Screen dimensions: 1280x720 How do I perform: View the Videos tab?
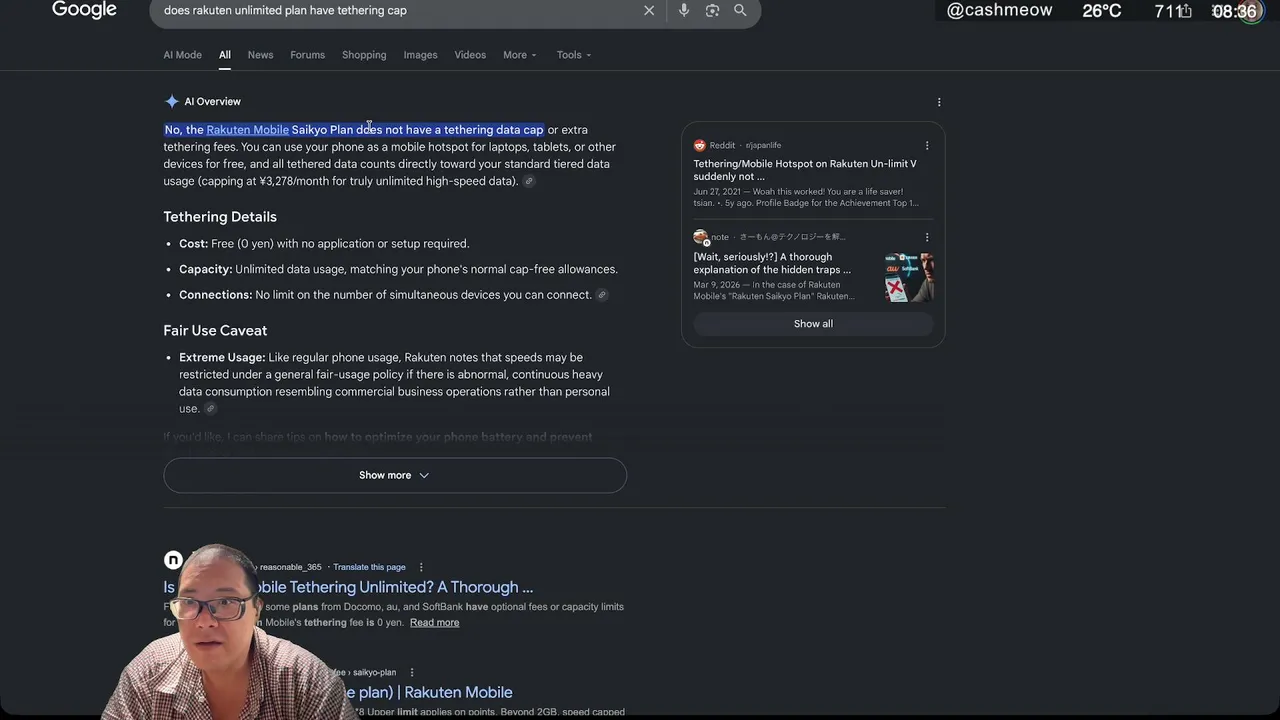[470, 55]
